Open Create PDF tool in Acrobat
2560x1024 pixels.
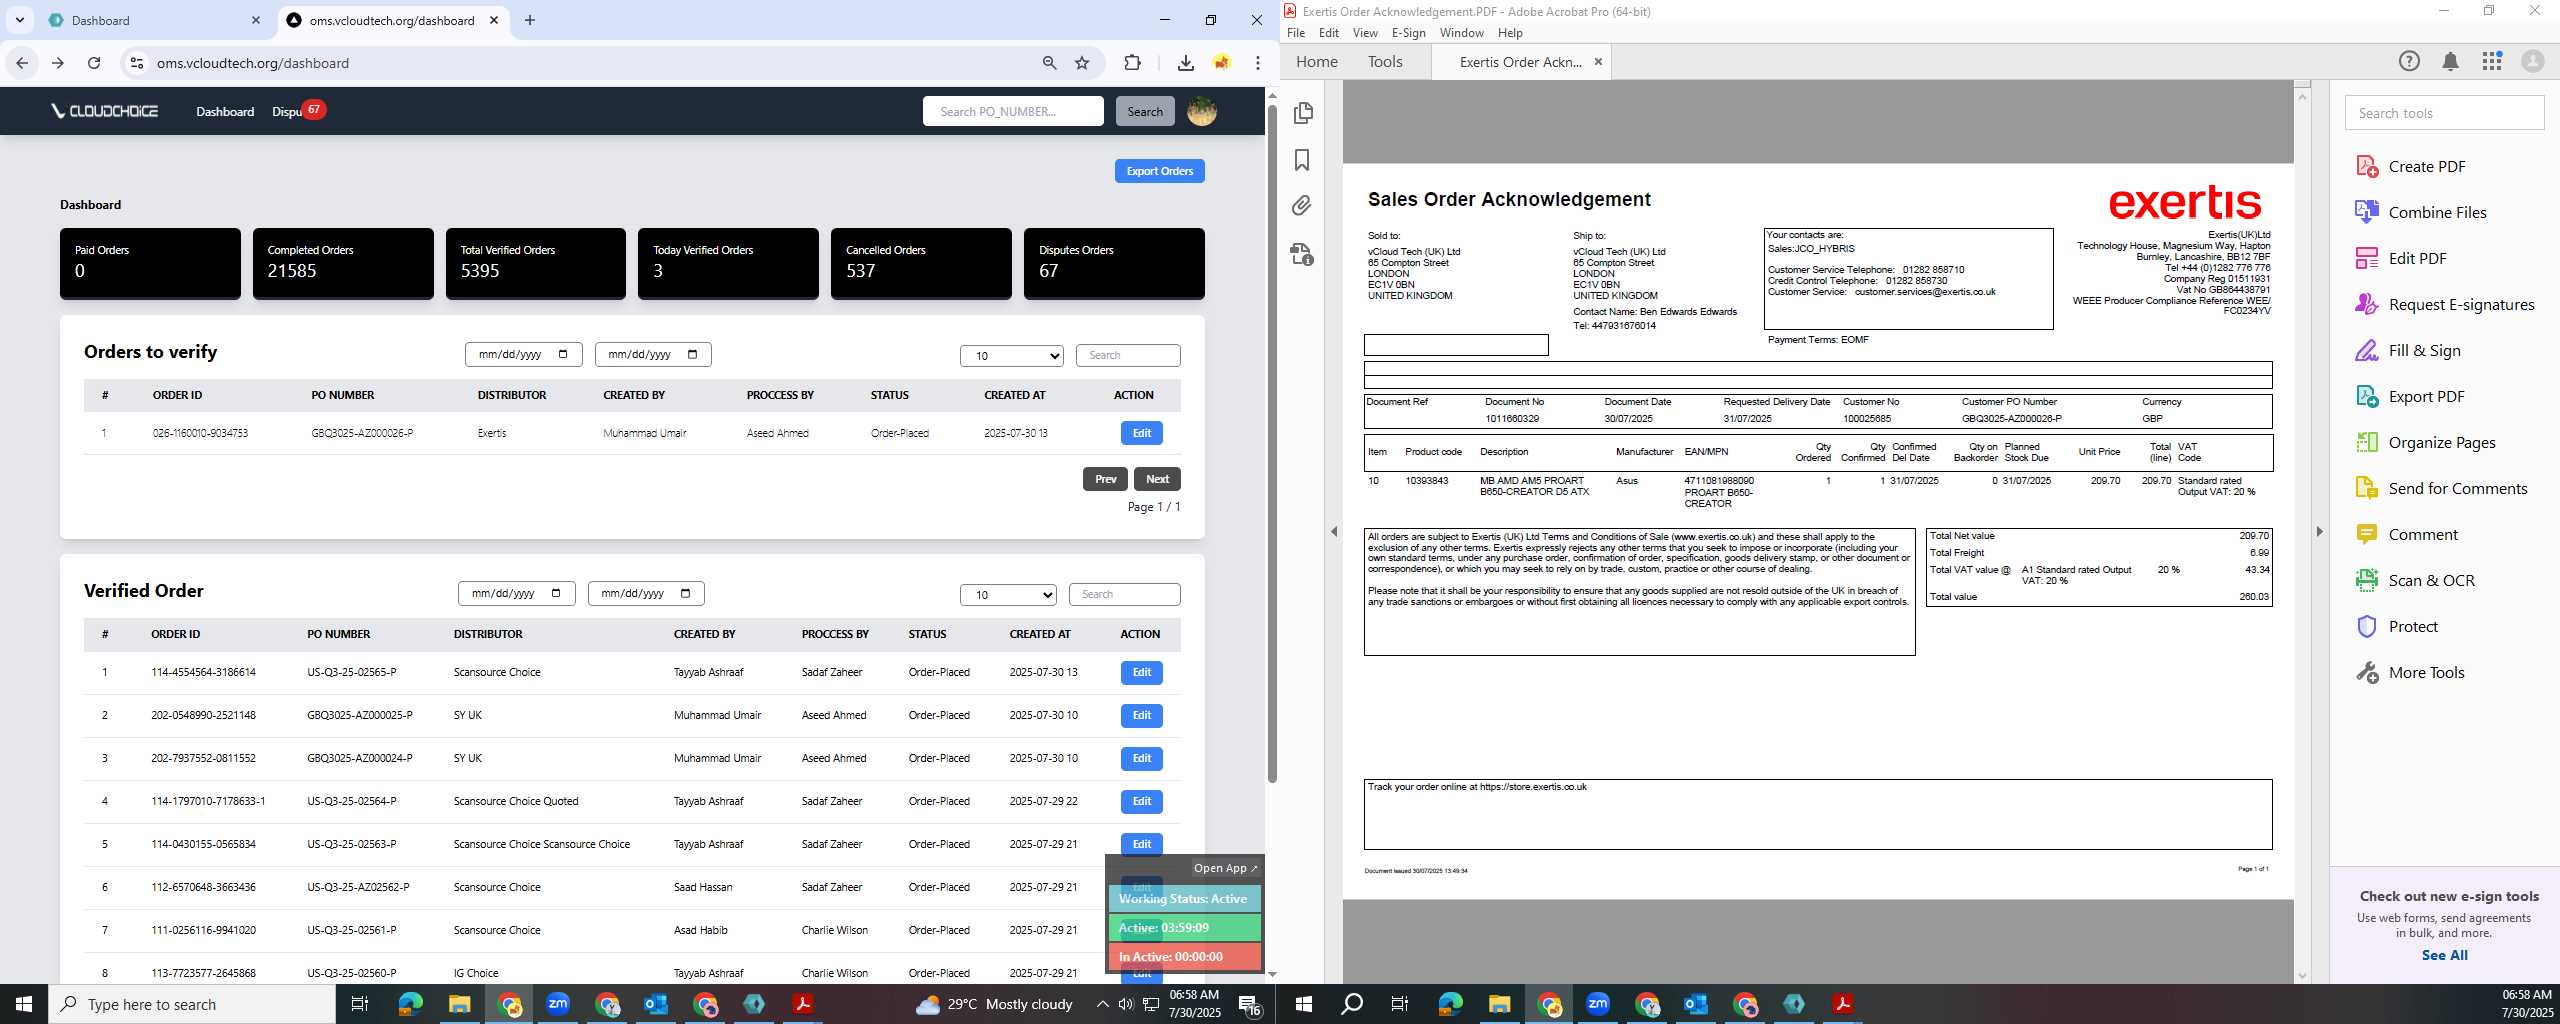2411,166
